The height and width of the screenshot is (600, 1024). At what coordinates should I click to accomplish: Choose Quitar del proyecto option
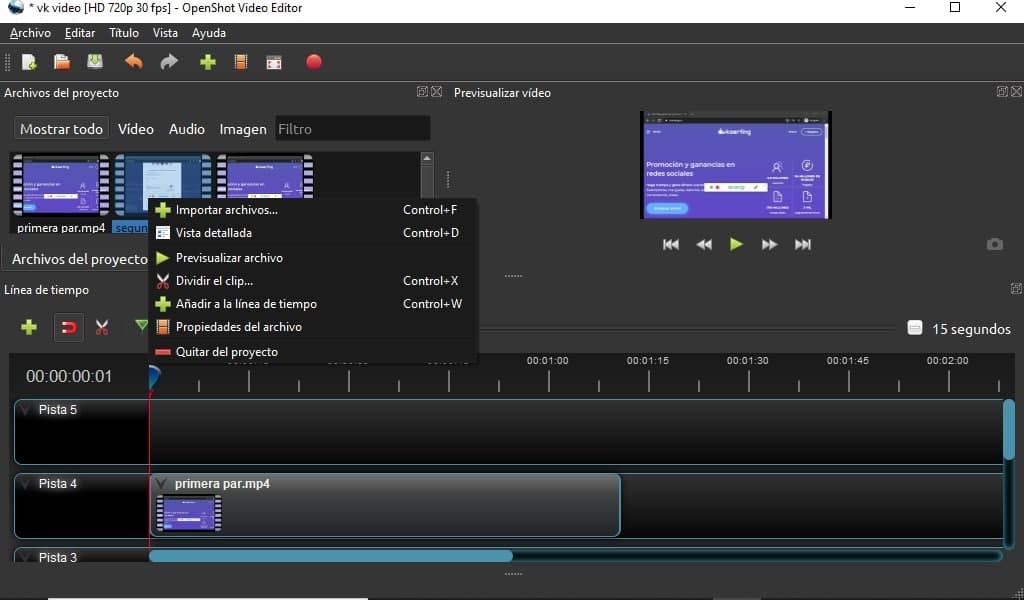(313, 351)
